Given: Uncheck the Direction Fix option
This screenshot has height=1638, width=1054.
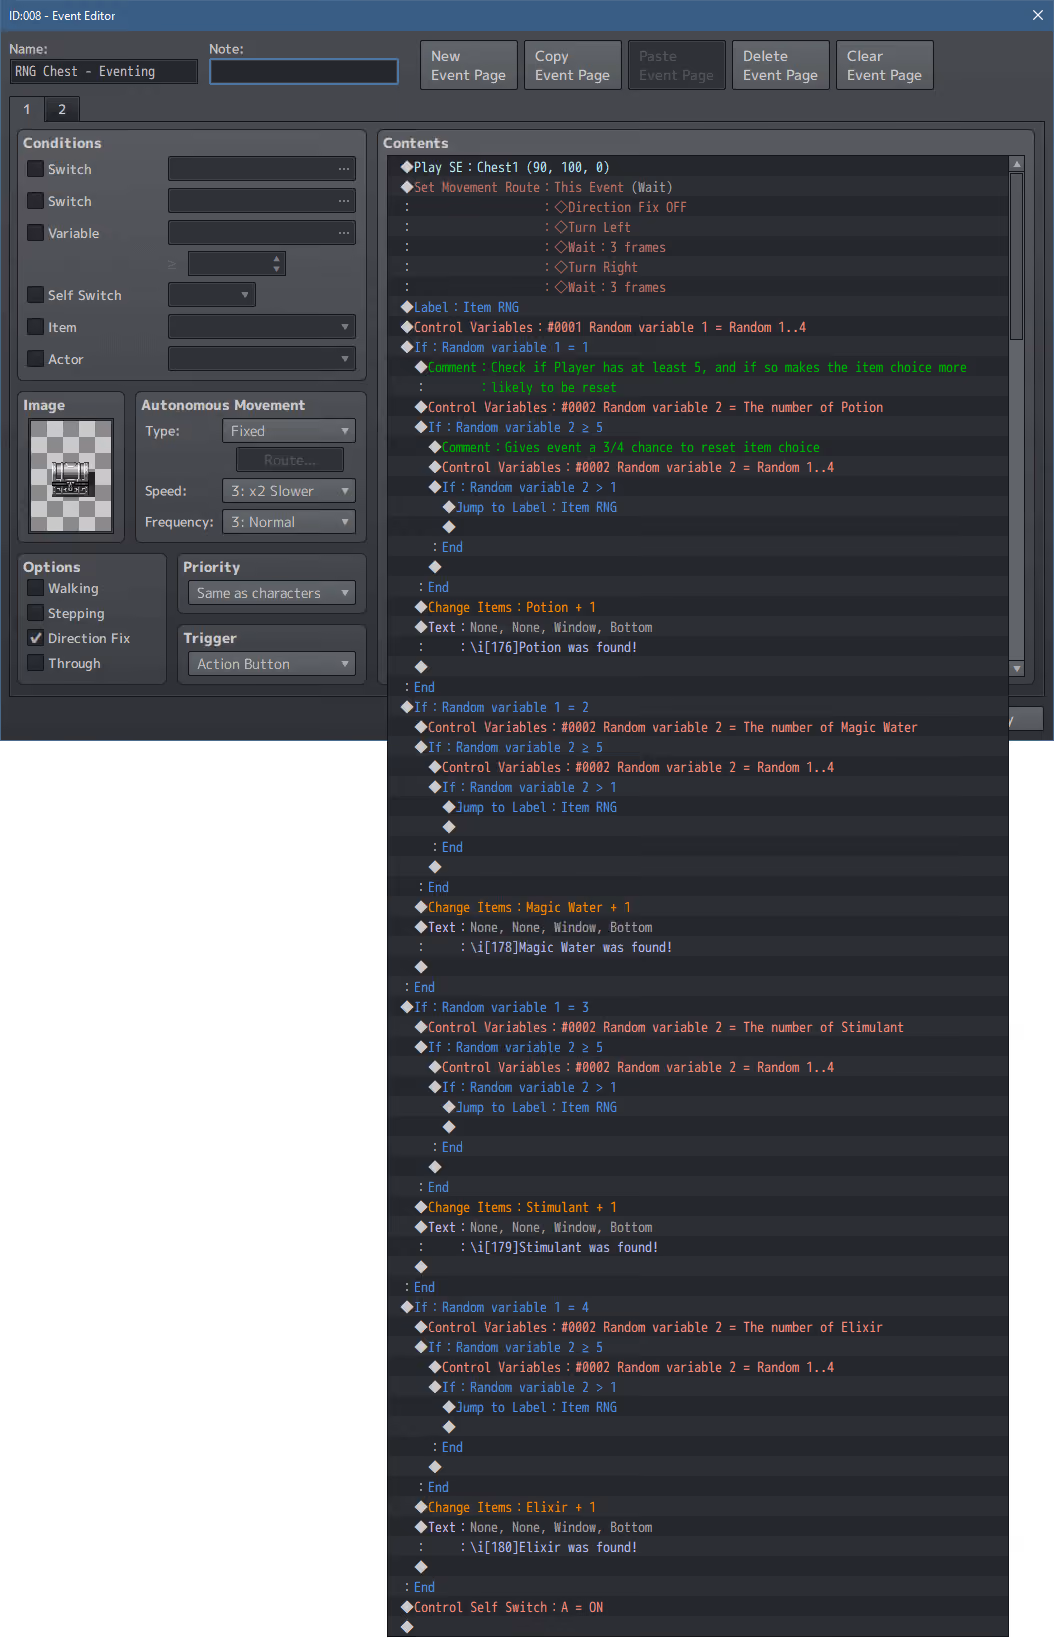Looking at the screenshot, I should click(35, 638).
